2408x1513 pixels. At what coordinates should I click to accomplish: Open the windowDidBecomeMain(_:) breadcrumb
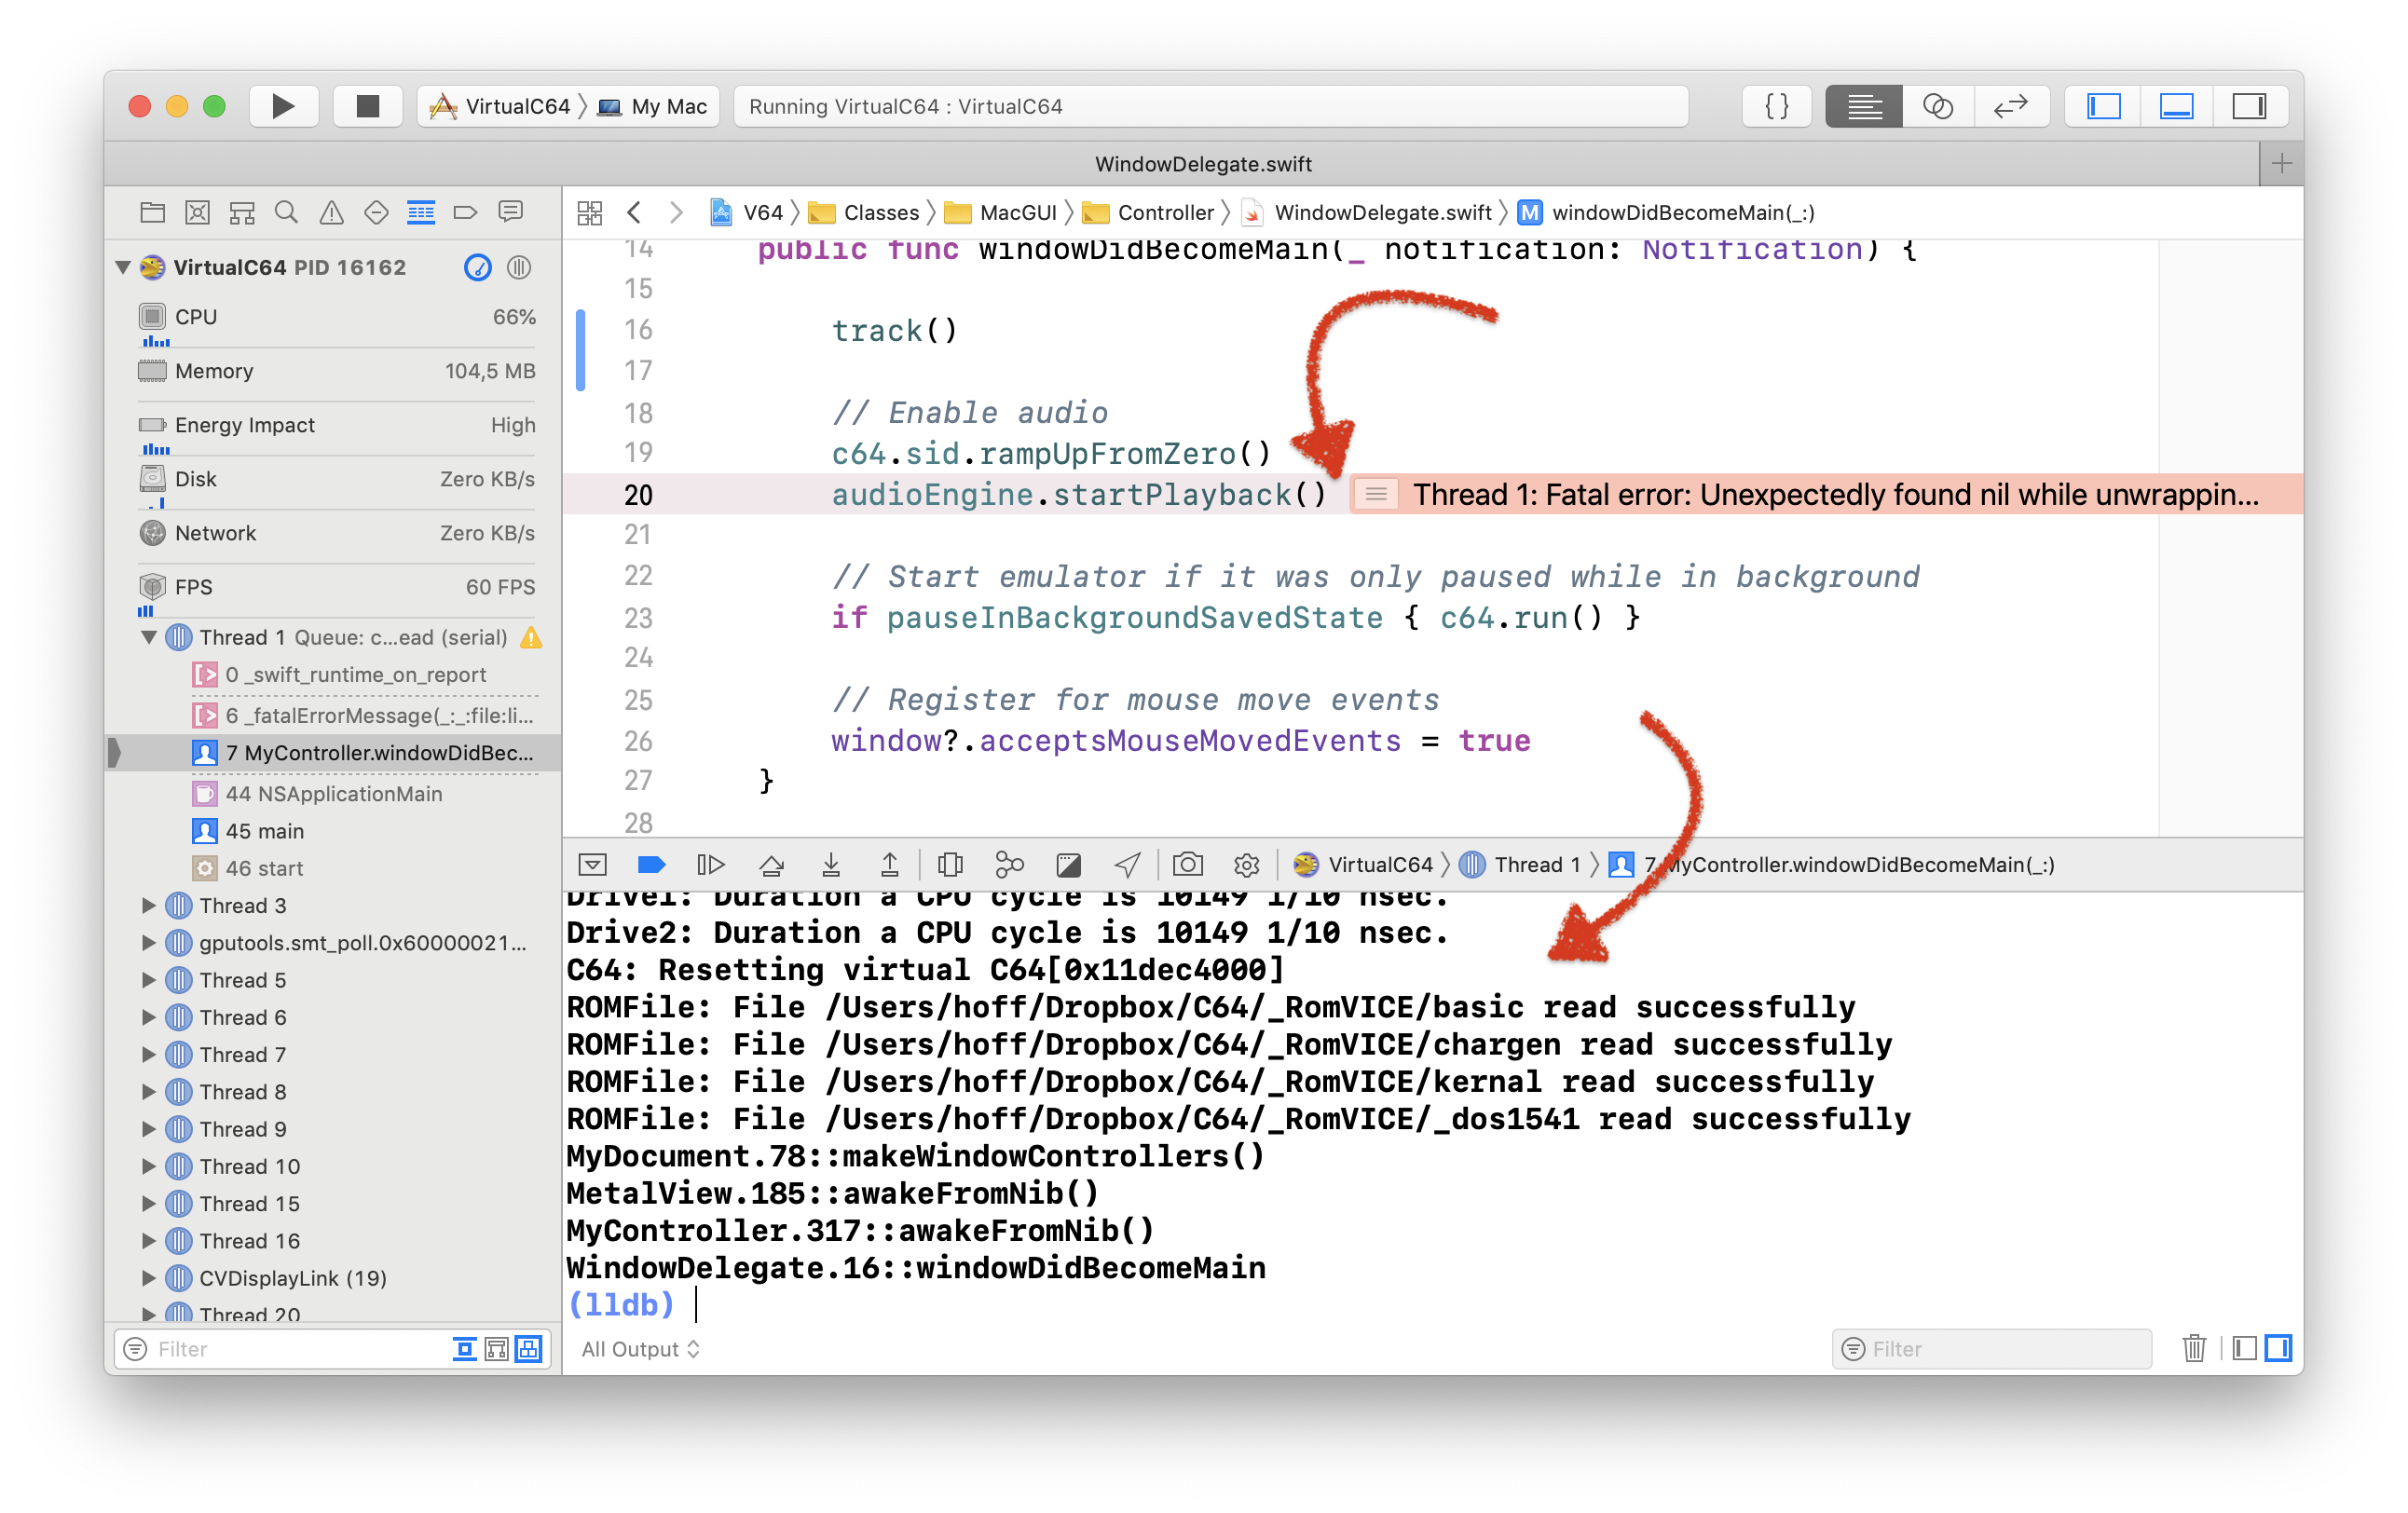(x=1666, y=212)
